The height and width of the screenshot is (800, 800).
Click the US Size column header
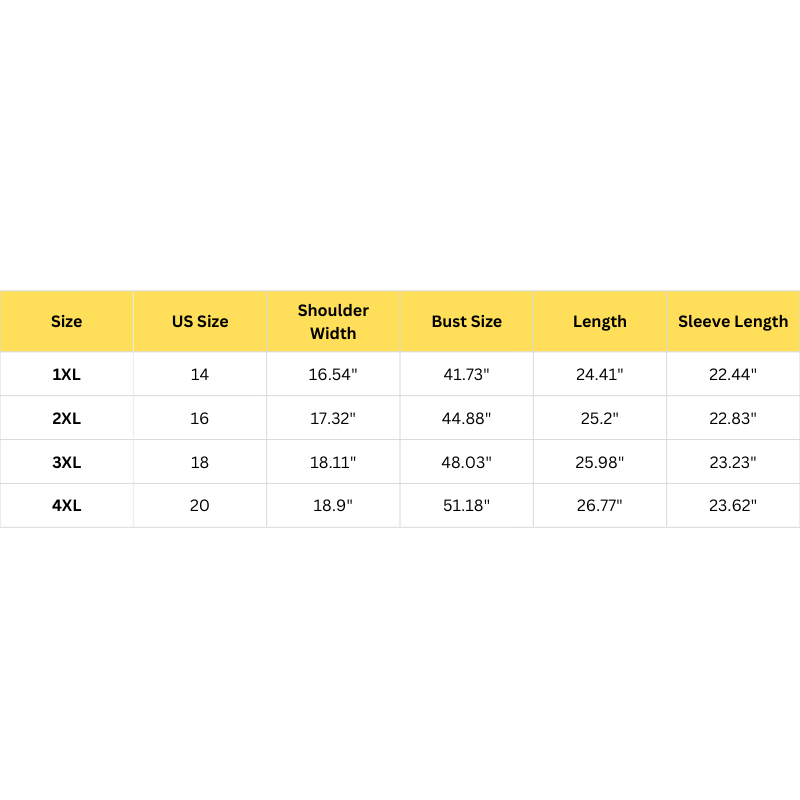coord(200,321)
